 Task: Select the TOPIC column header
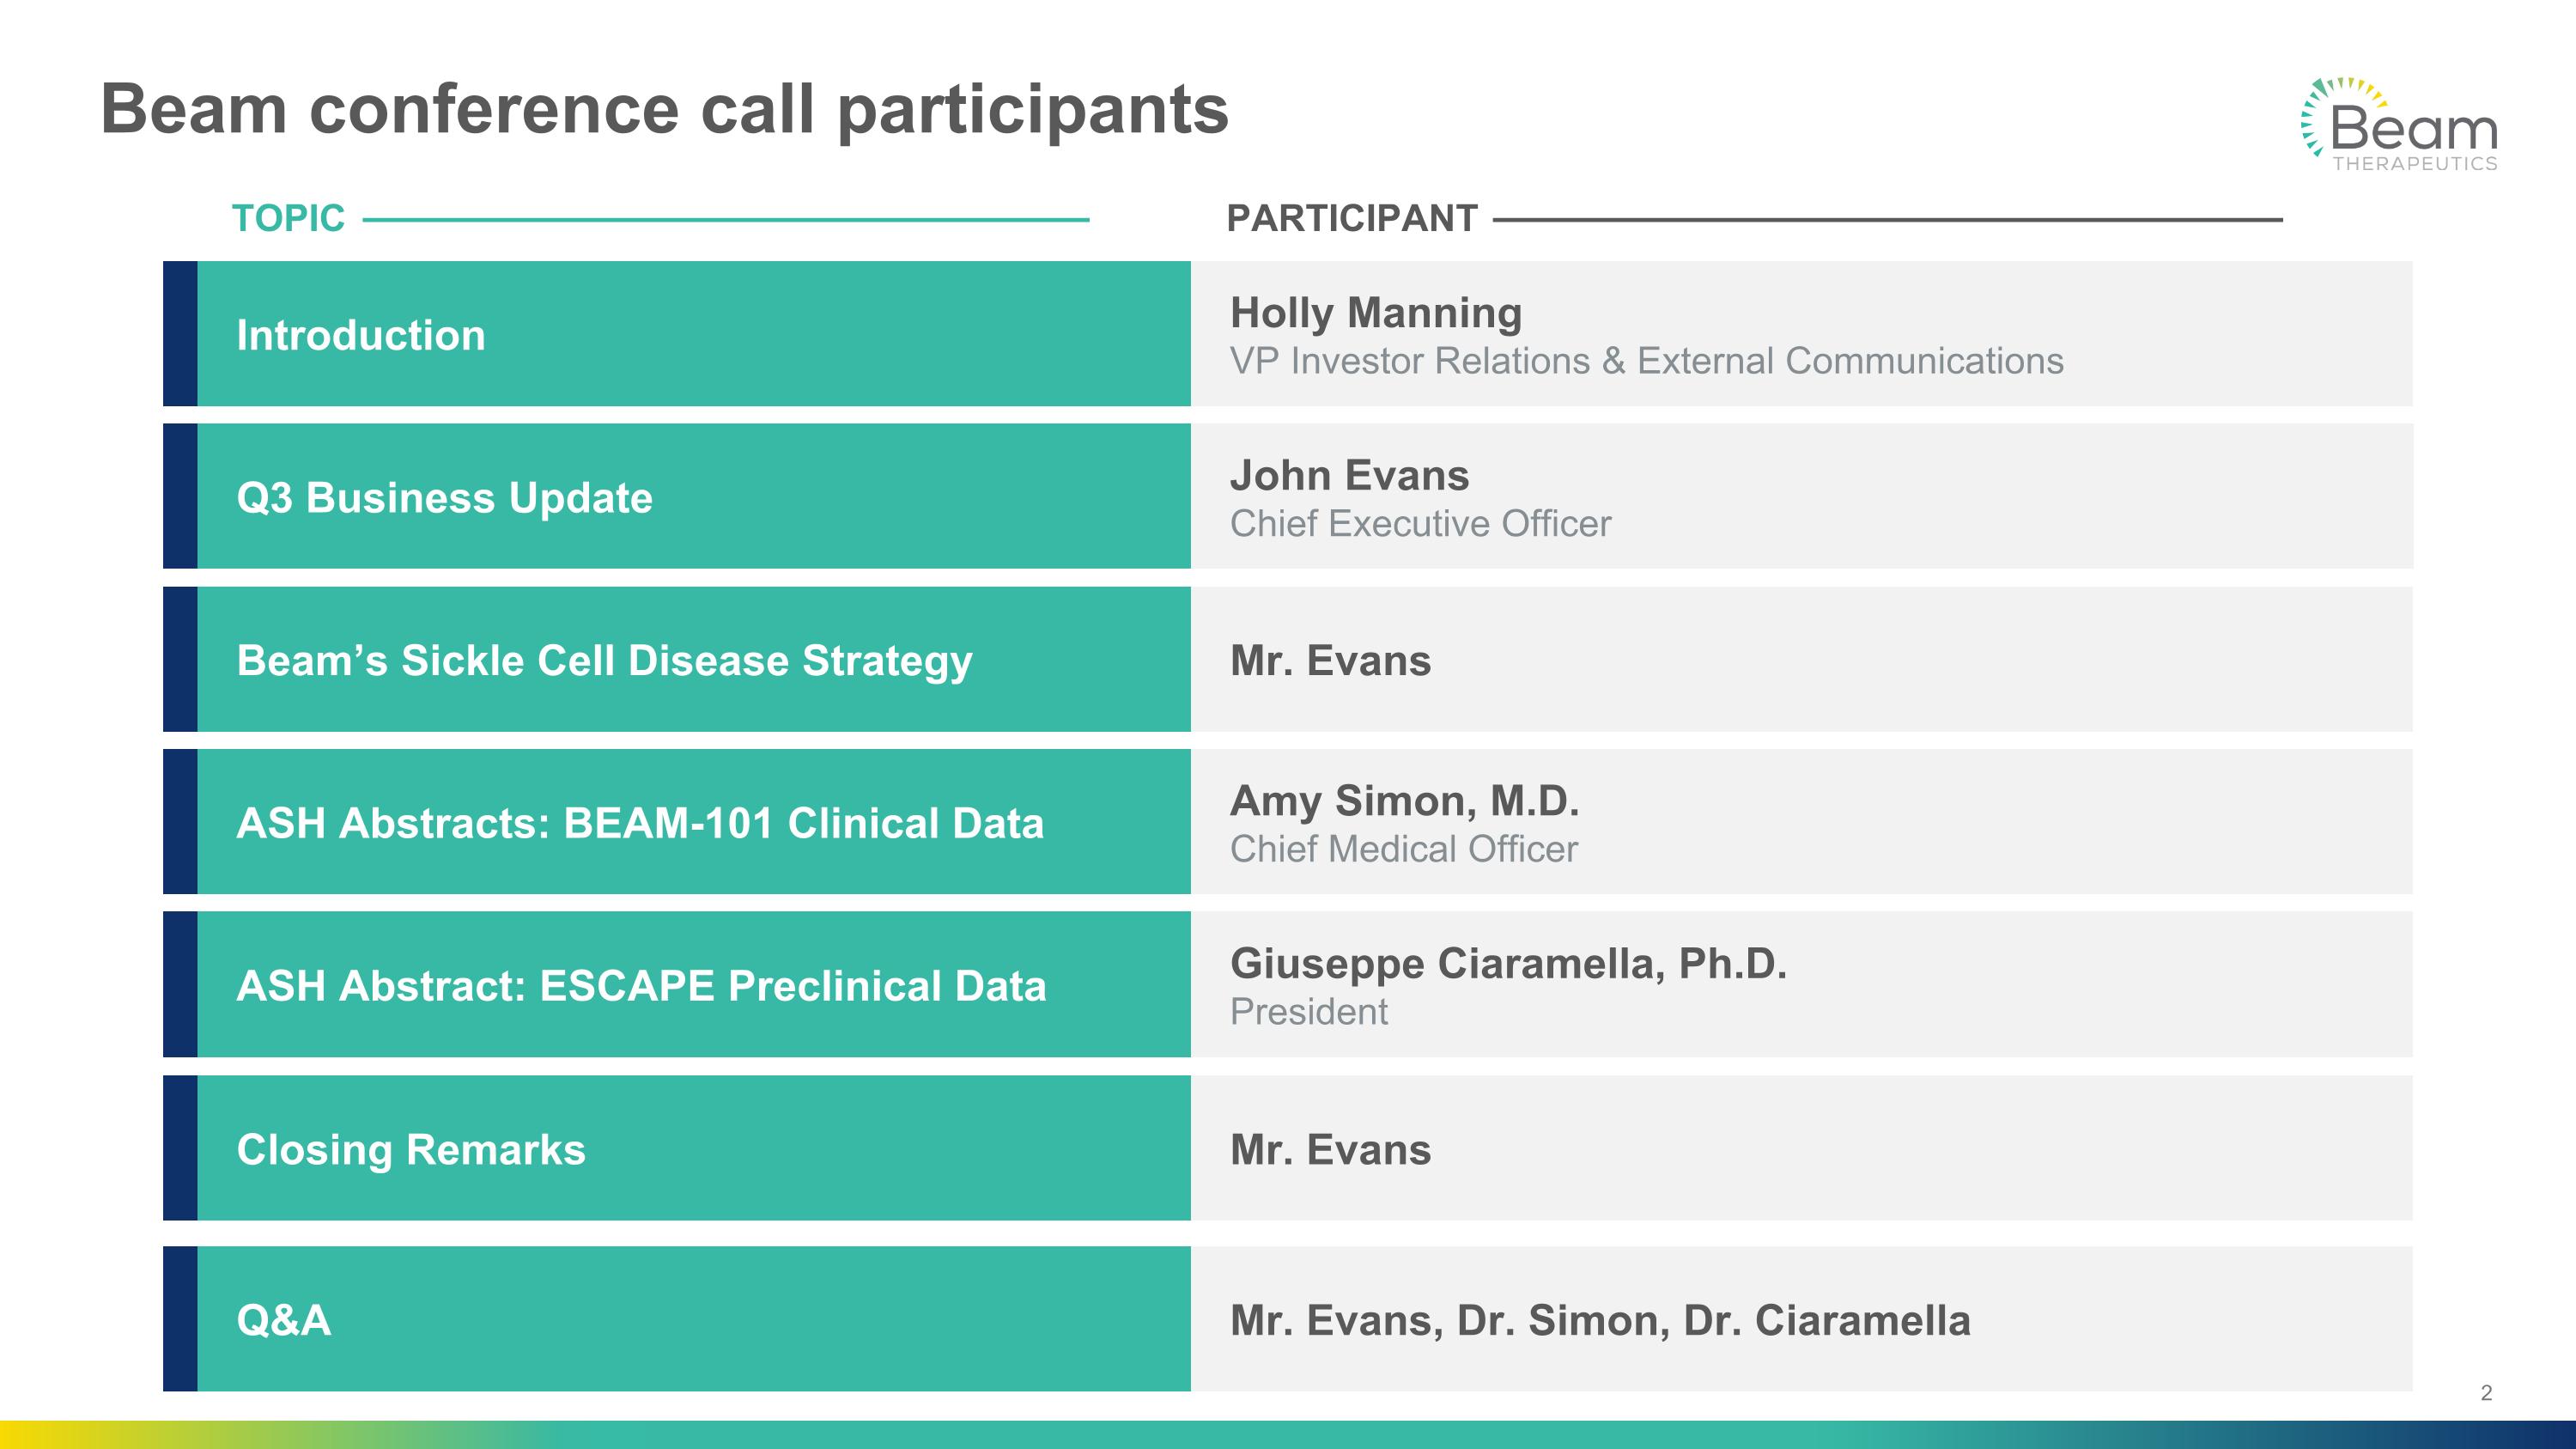click(x=288, y=218)
